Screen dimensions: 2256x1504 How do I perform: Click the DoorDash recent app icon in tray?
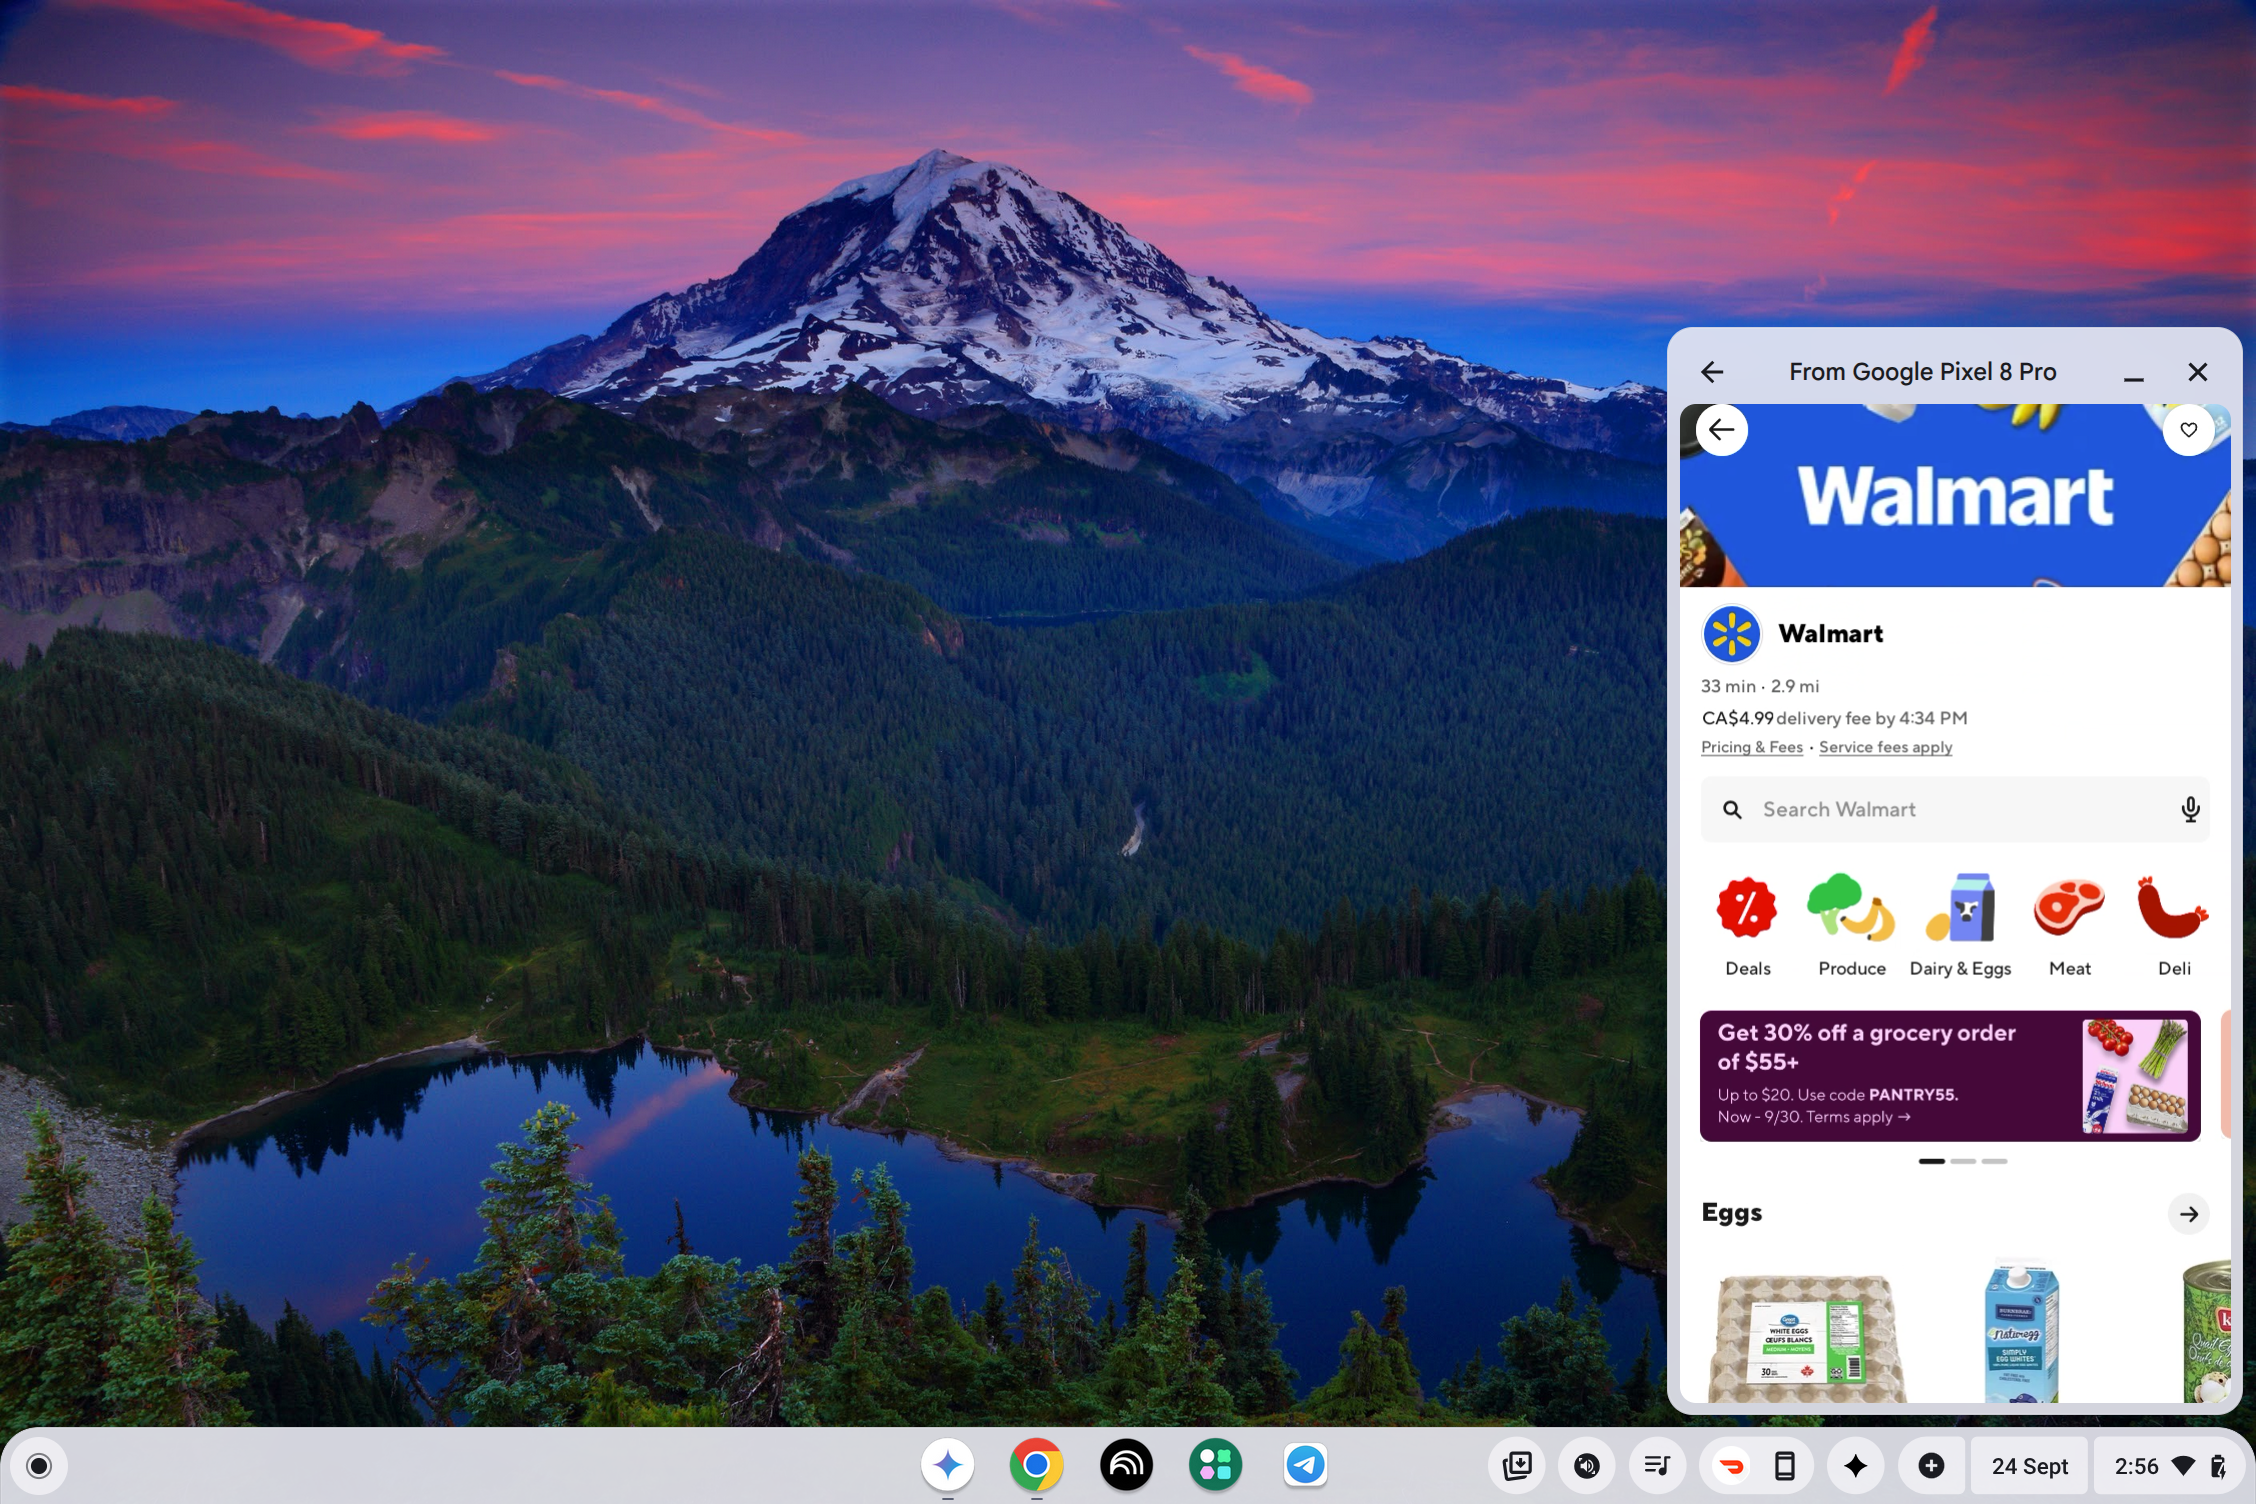pos(1731,1466)
